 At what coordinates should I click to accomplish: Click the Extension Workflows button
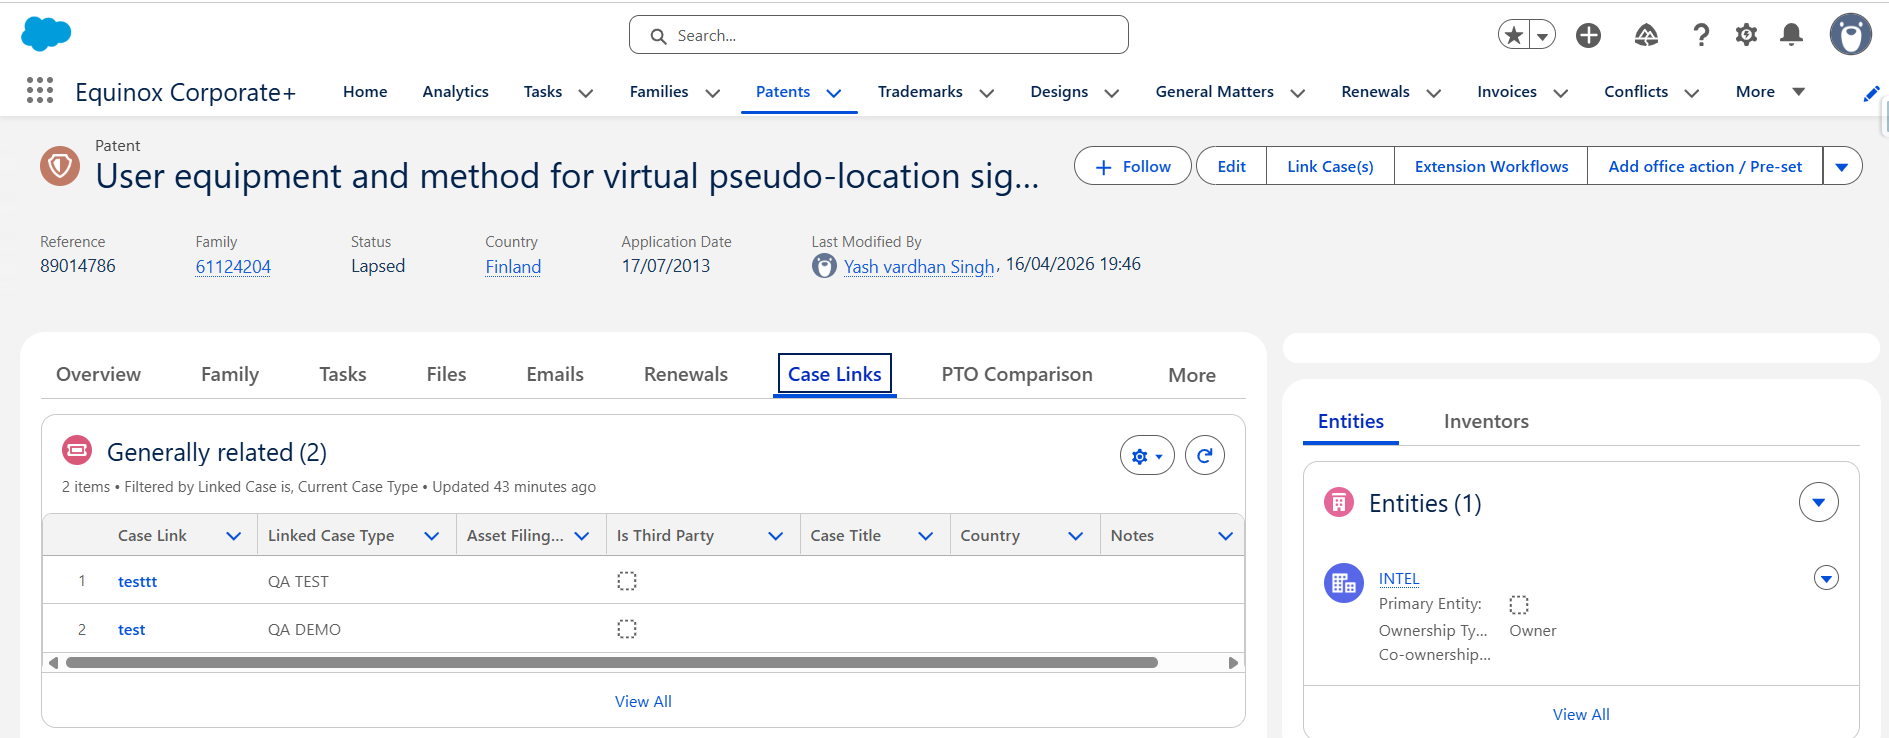(1492, 166)
